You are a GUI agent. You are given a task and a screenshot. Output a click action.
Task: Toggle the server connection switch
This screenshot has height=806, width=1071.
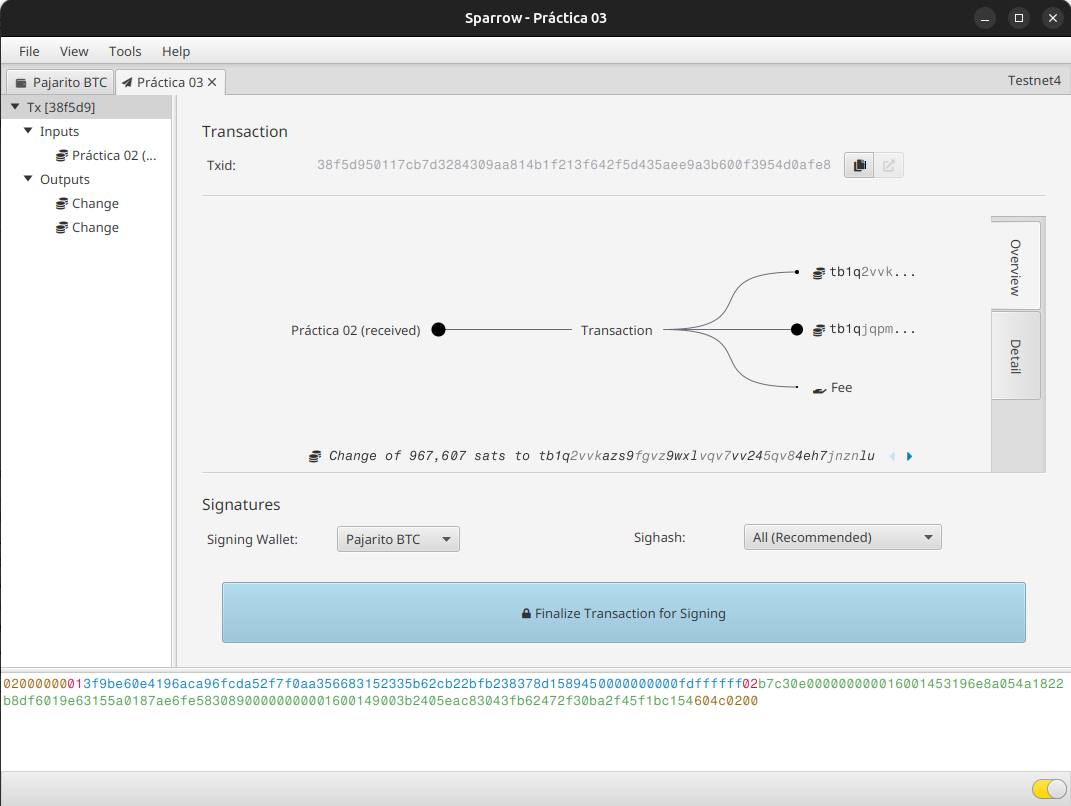(1049, 789)
